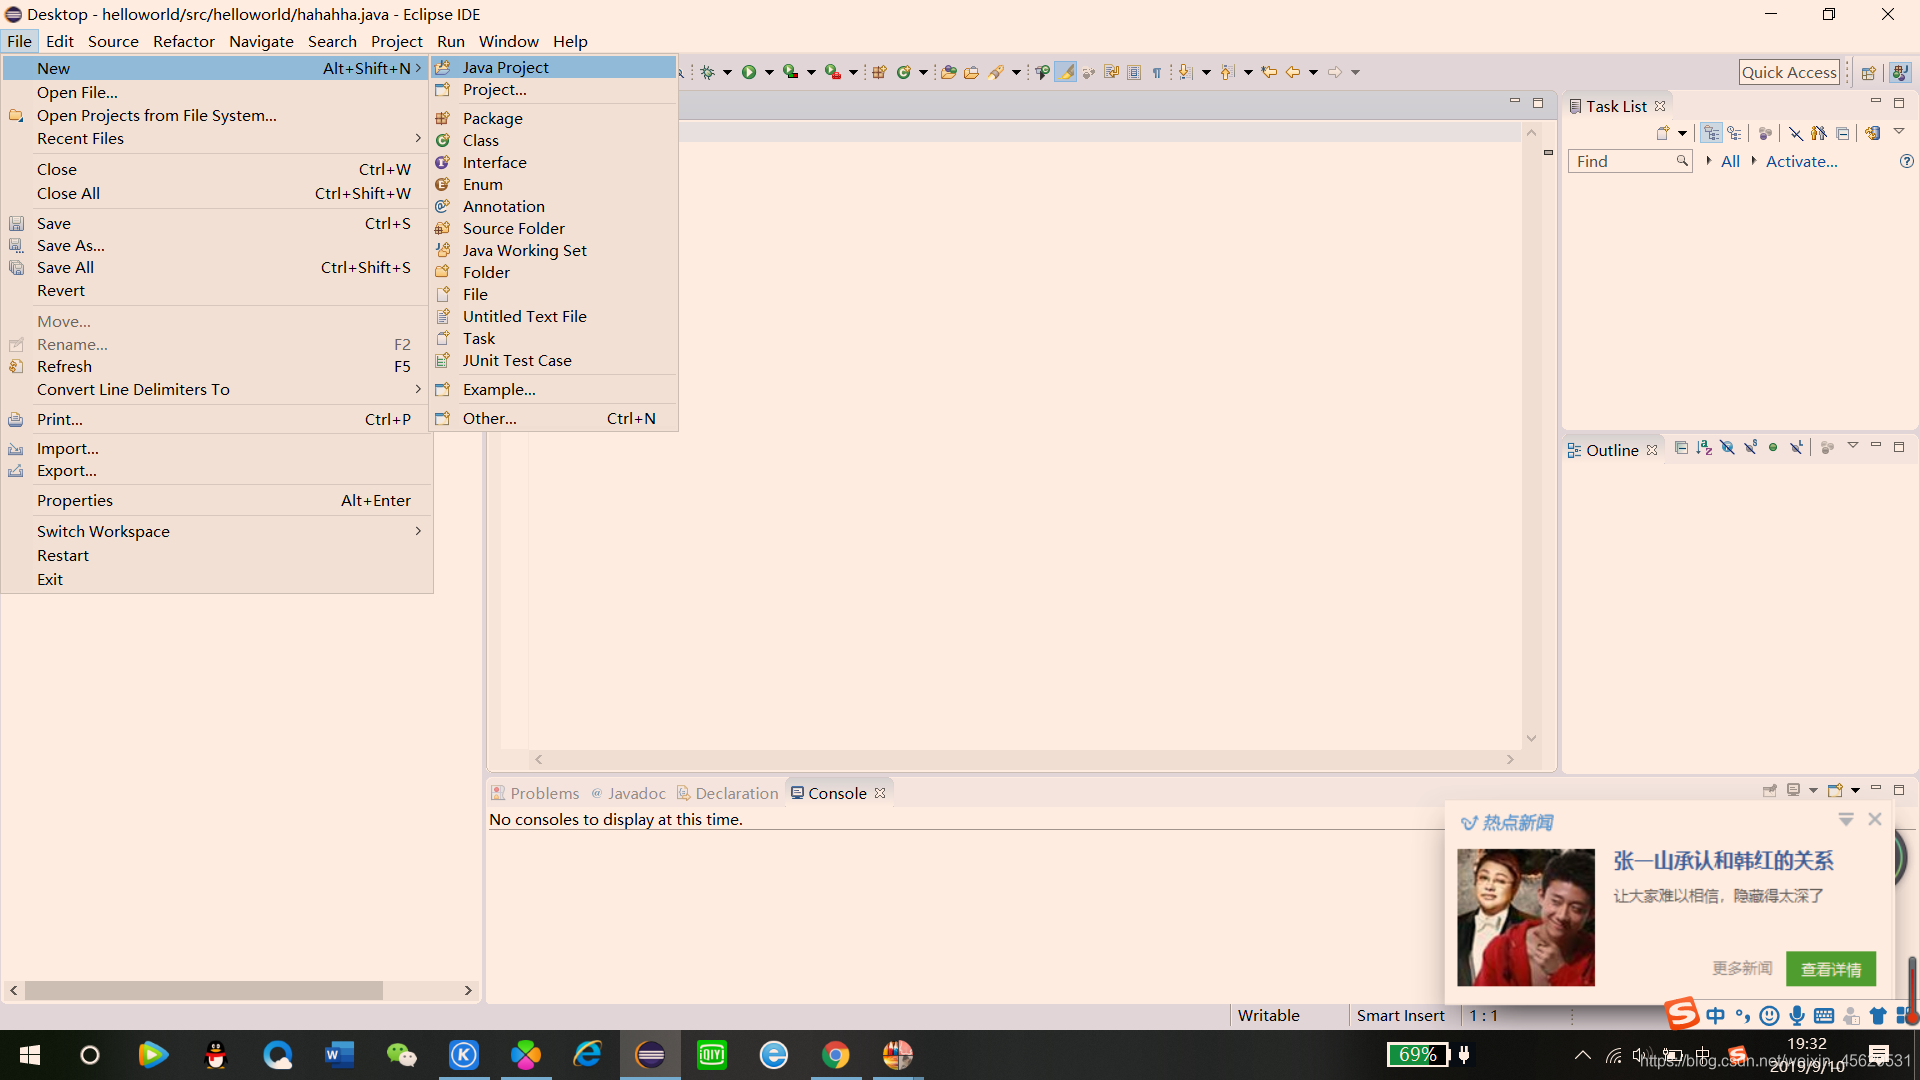
Task: Toggle Hide Static Members in Outline
Action: (1750, 448)
